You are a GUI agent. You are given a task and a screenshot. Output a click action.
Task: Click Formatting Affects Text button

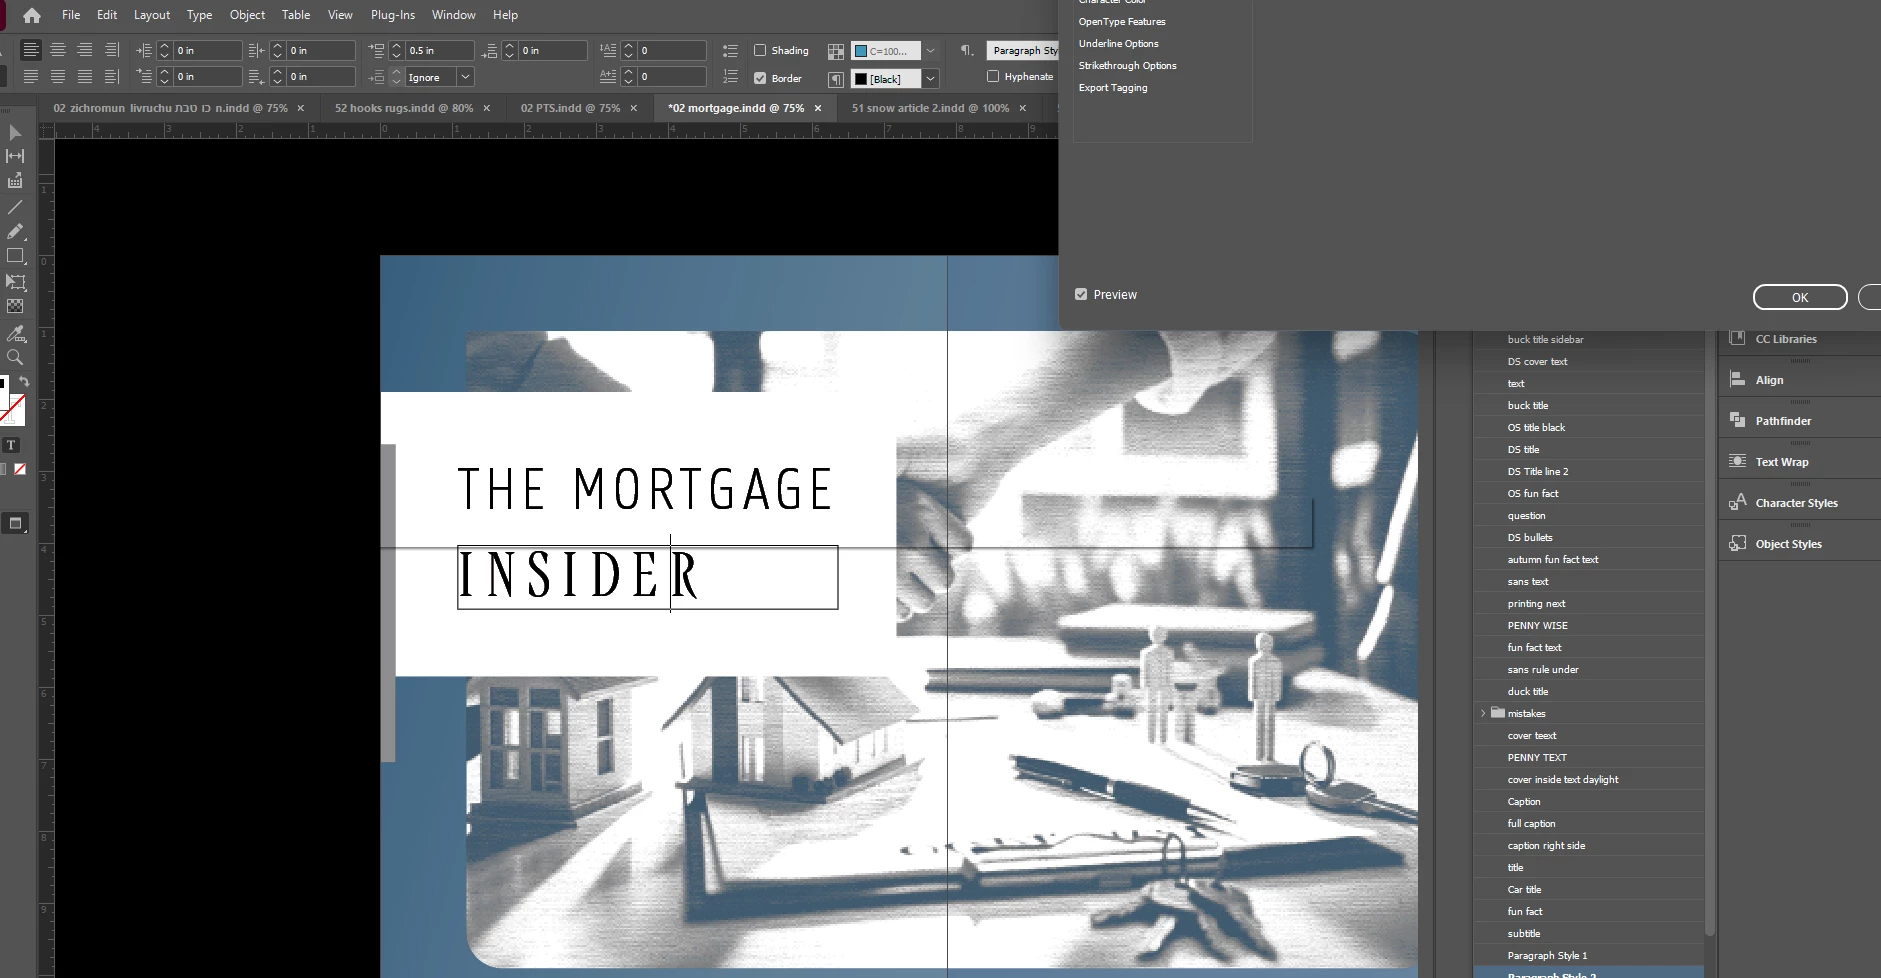coord(11,446)
